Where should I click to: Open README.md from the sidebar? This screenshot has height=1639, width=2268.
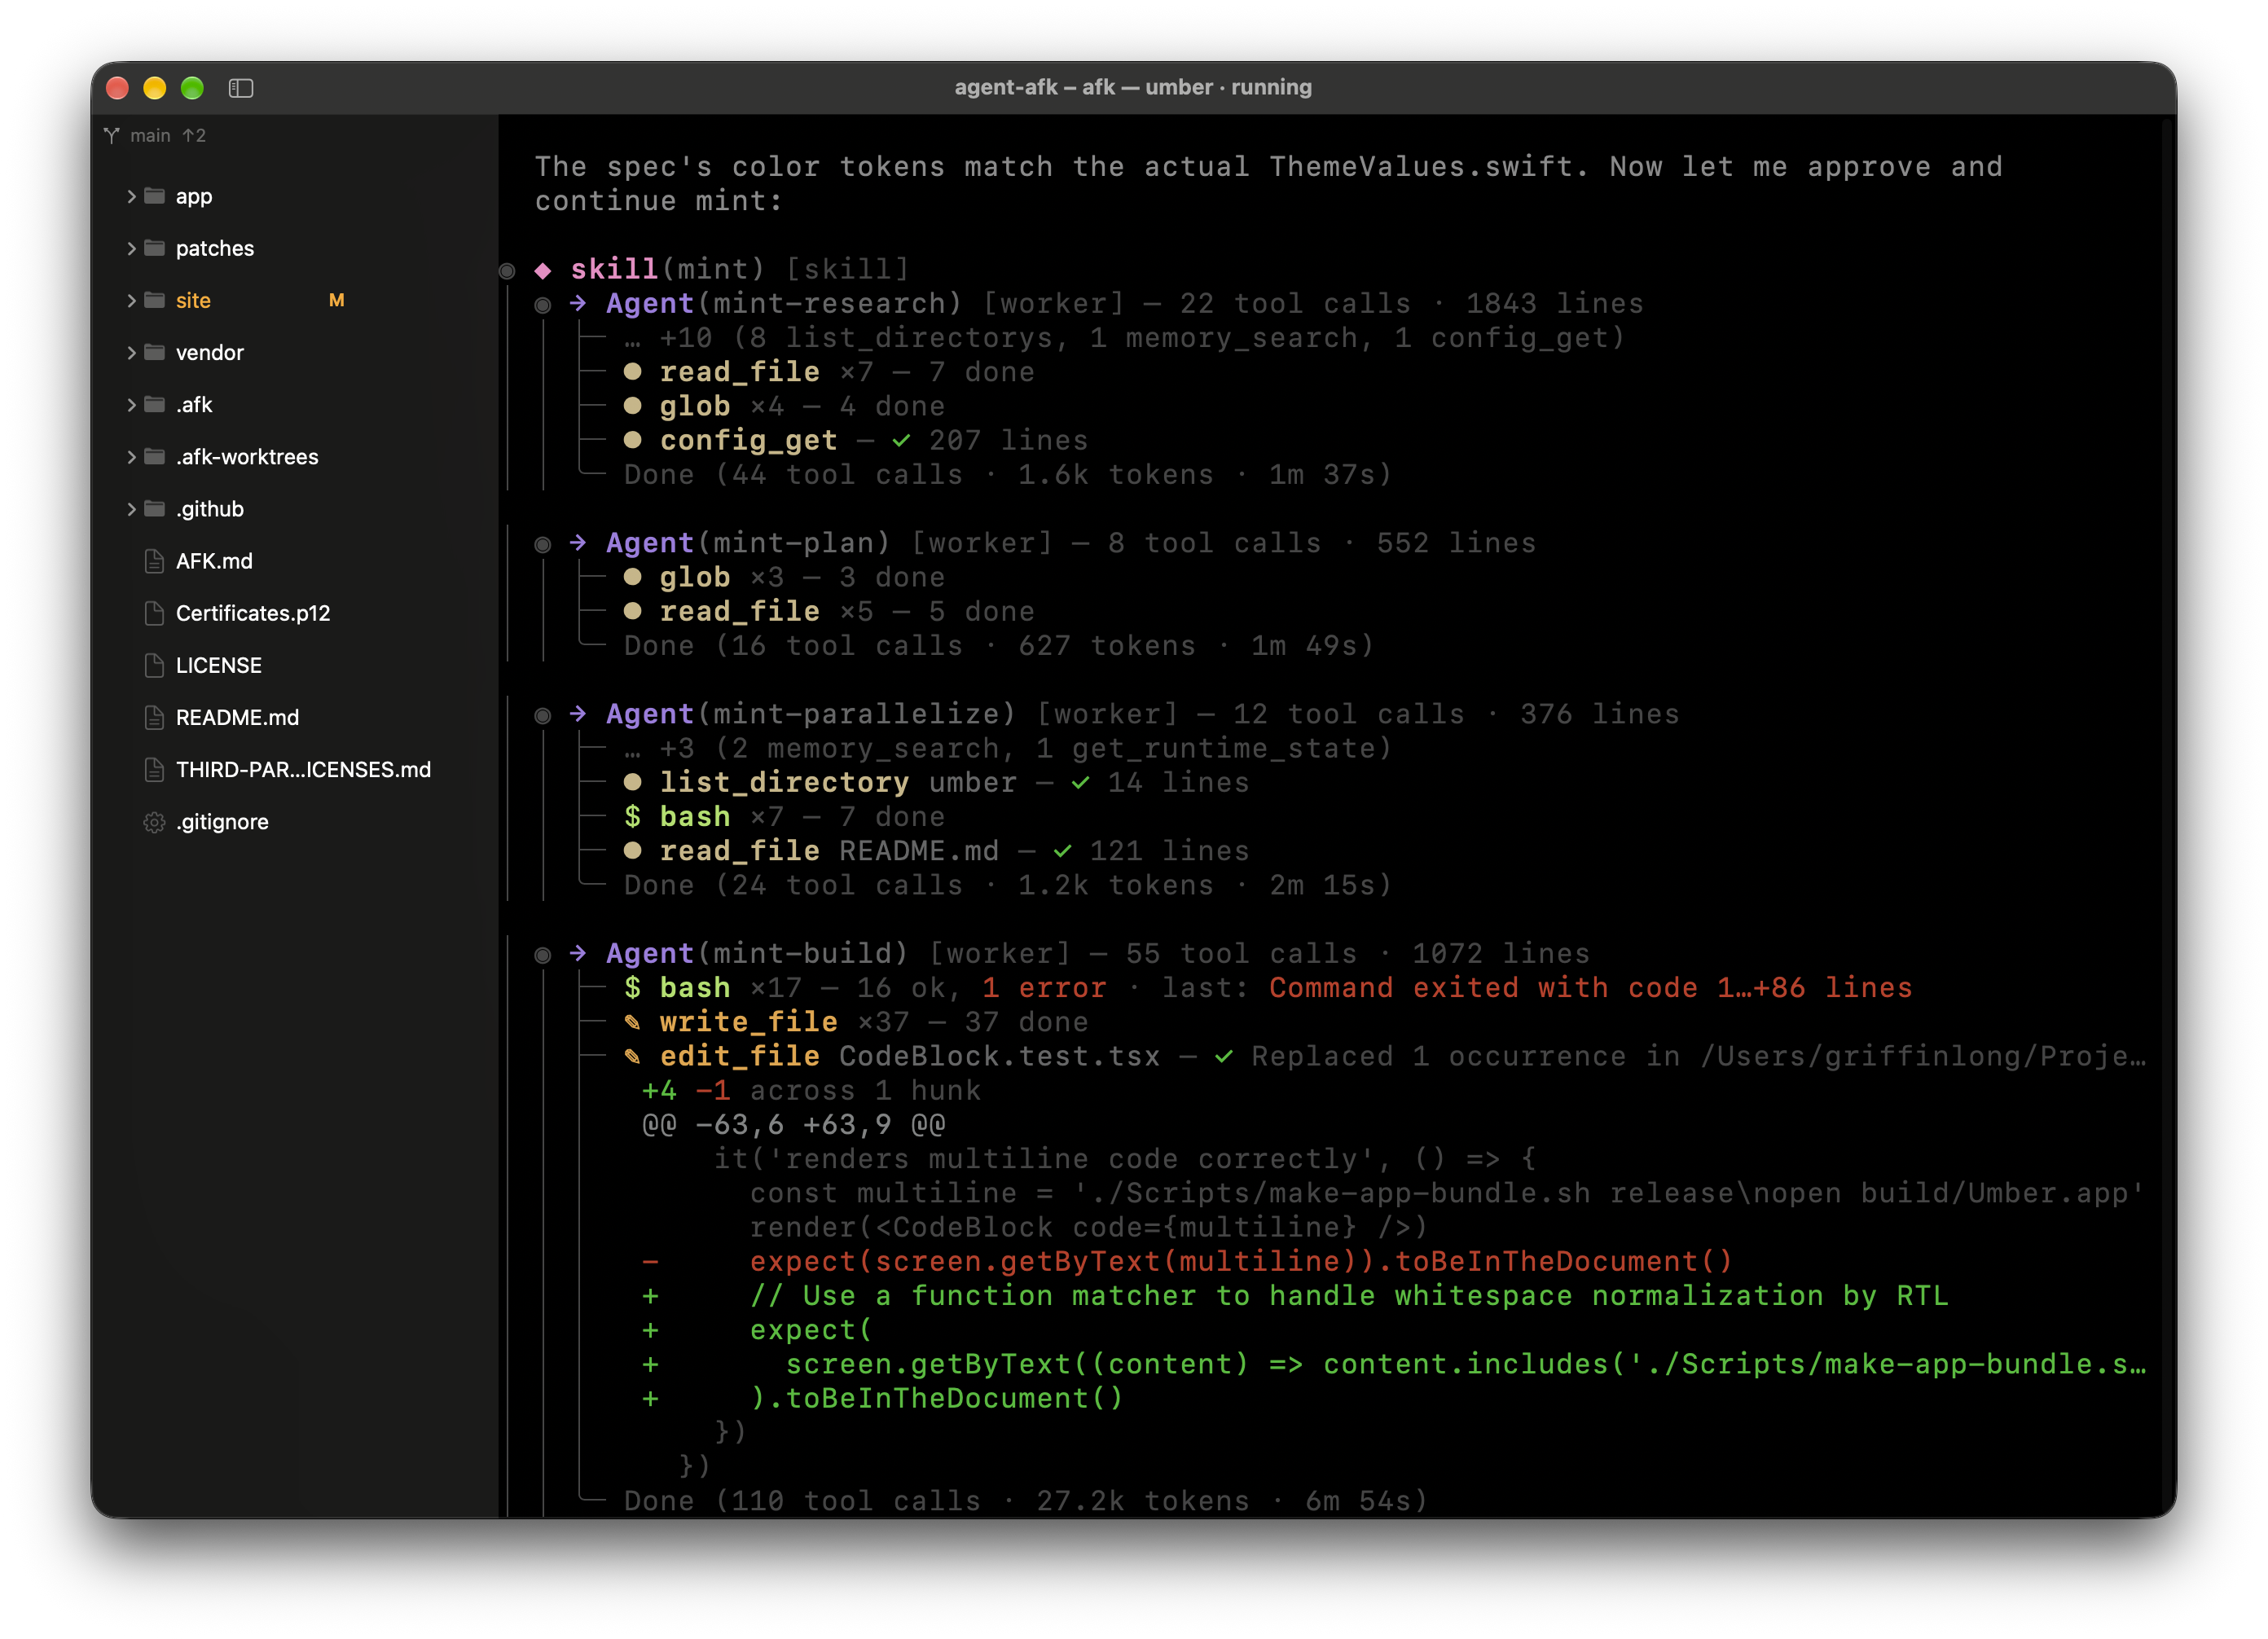pyautogui.click(x=237, y=717)
